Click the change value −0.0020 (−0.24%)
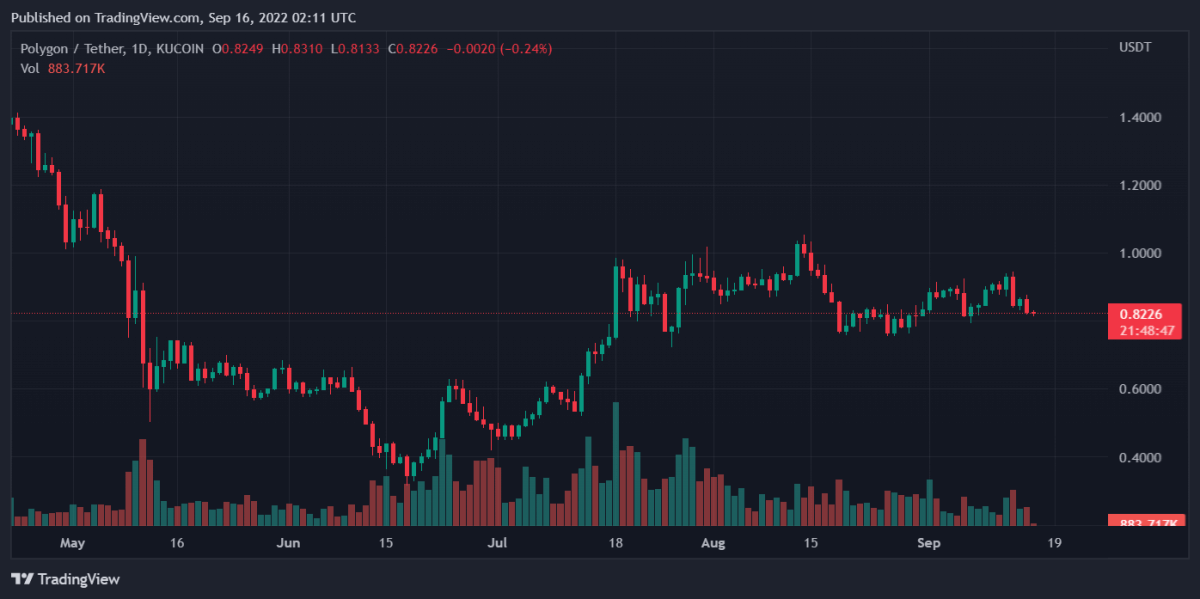 (498, 48)
